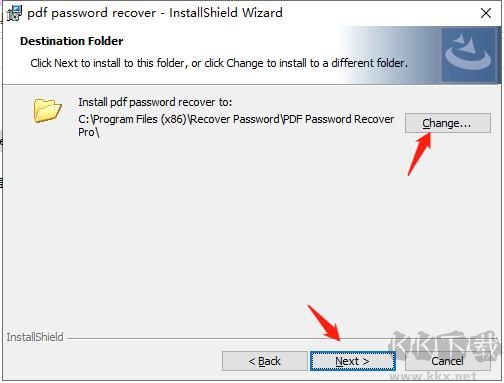The width and height of the screenshot is (504, 383).
Task: Open the Change... folder dialog
Action: point(448,123)
